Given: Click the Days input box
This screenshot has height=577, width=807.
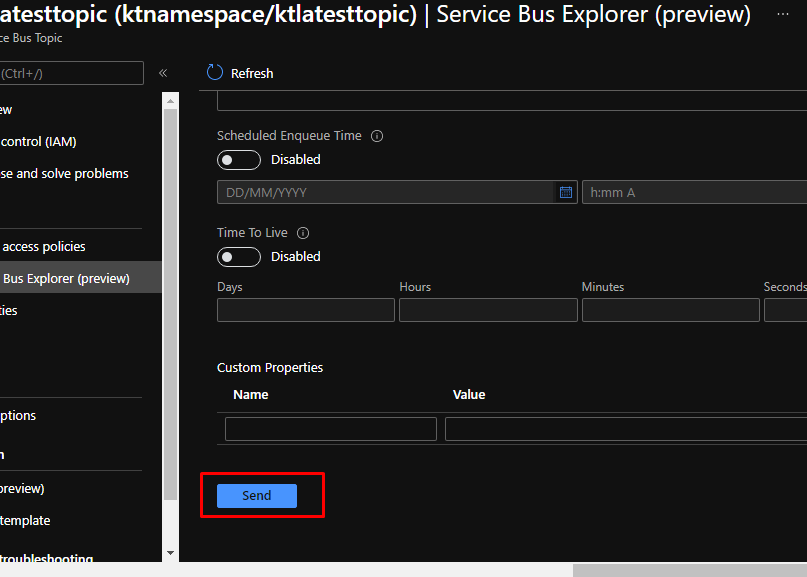Looking at the screenshot, I should pyautogui.click(x=305, y=310).
